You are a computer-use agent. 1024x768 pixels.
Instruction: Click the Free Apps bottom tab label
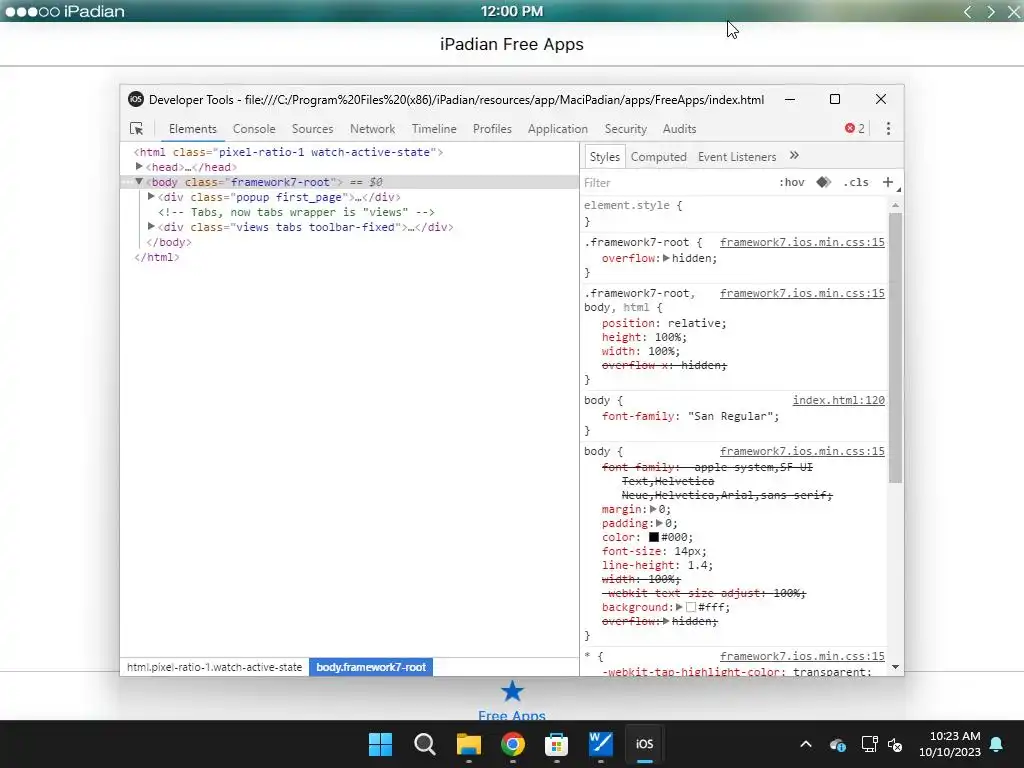click(512, 716)
